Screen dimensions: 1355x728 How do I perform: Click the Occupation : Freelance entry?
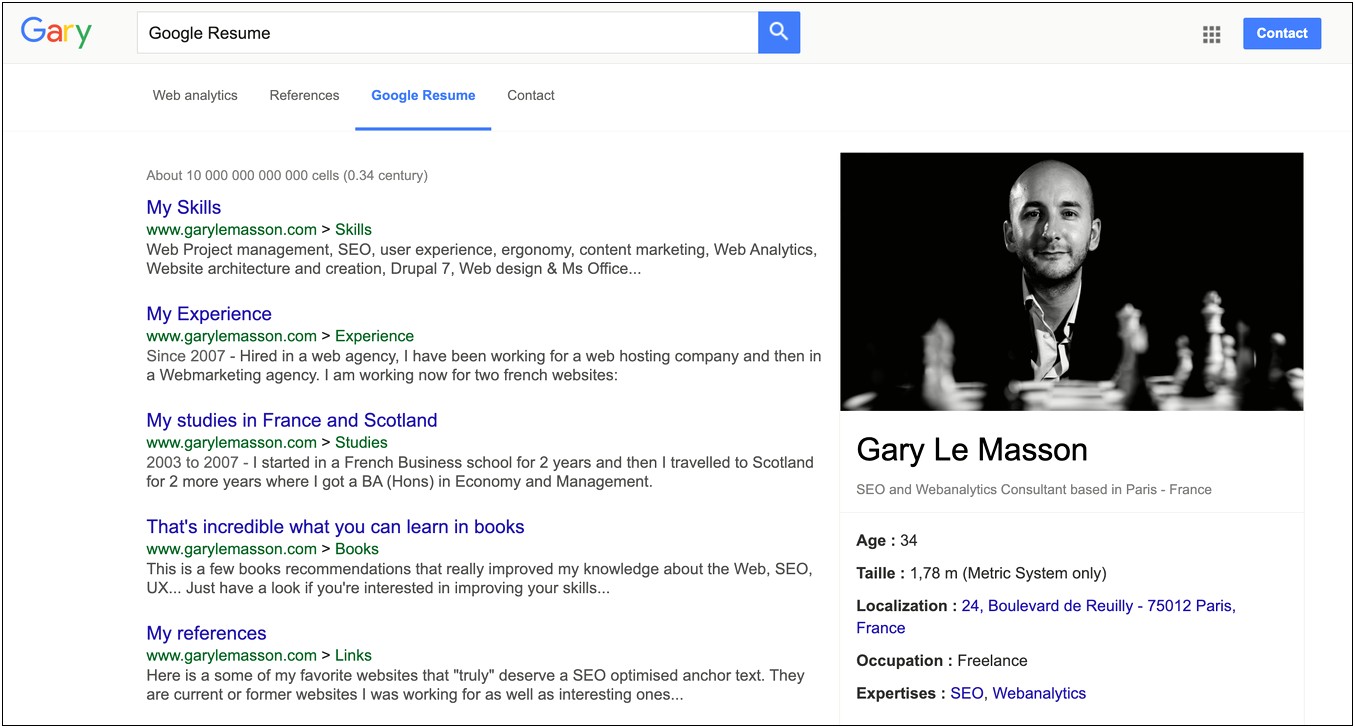click(942, 660)
